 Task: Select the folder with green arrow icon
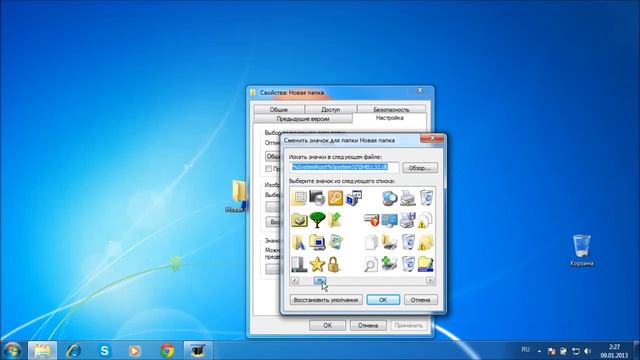335,220
